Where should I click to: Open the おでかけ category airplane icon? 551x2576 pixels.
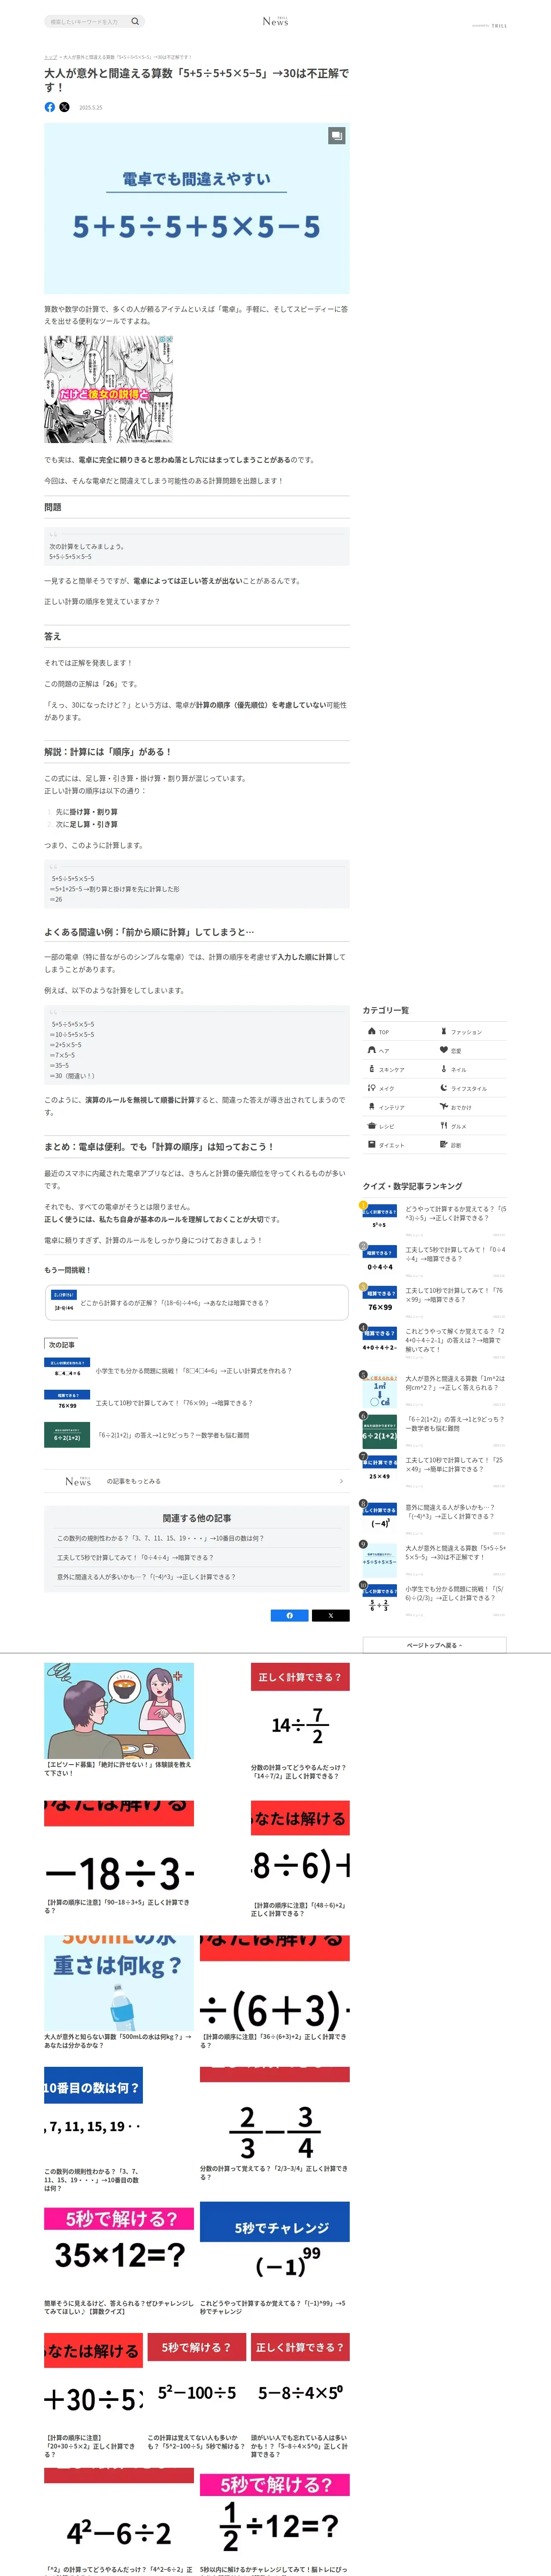point(444,1107)
